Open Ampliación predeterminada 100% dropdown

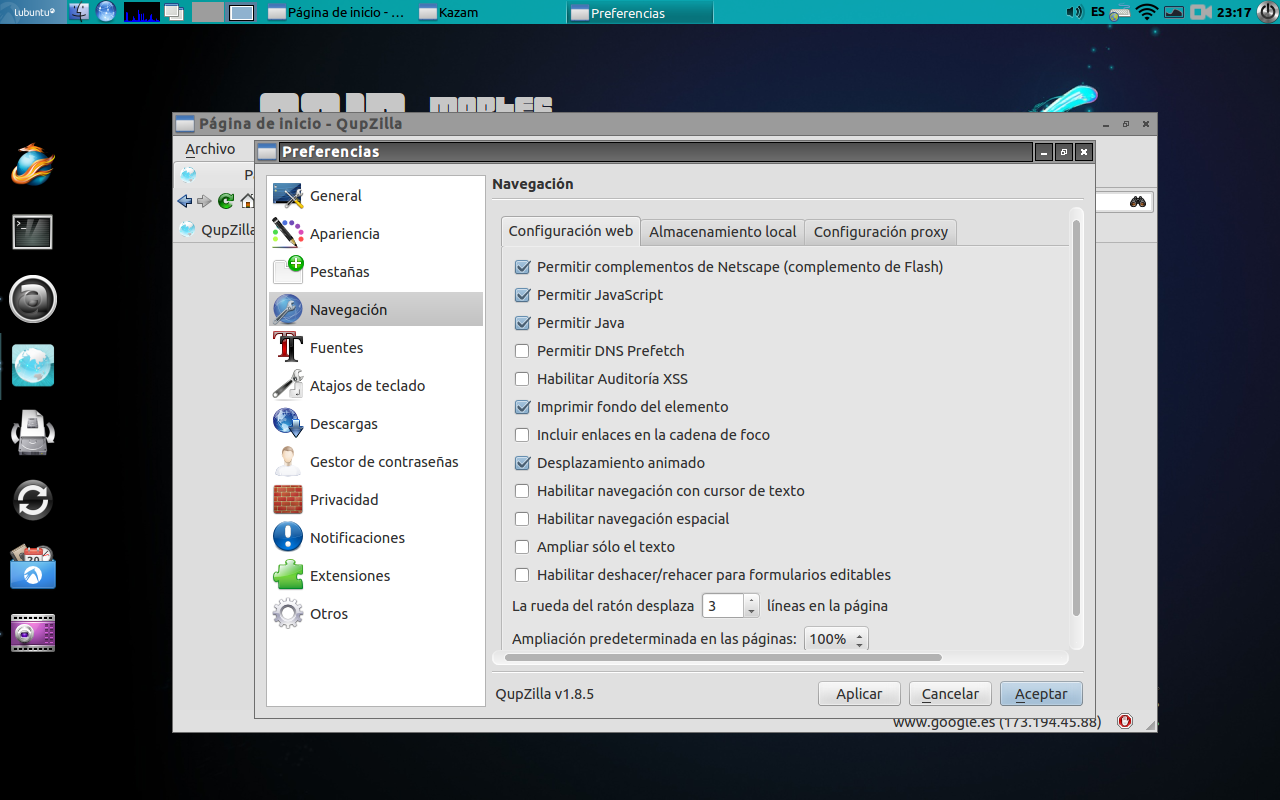(836, 639)
